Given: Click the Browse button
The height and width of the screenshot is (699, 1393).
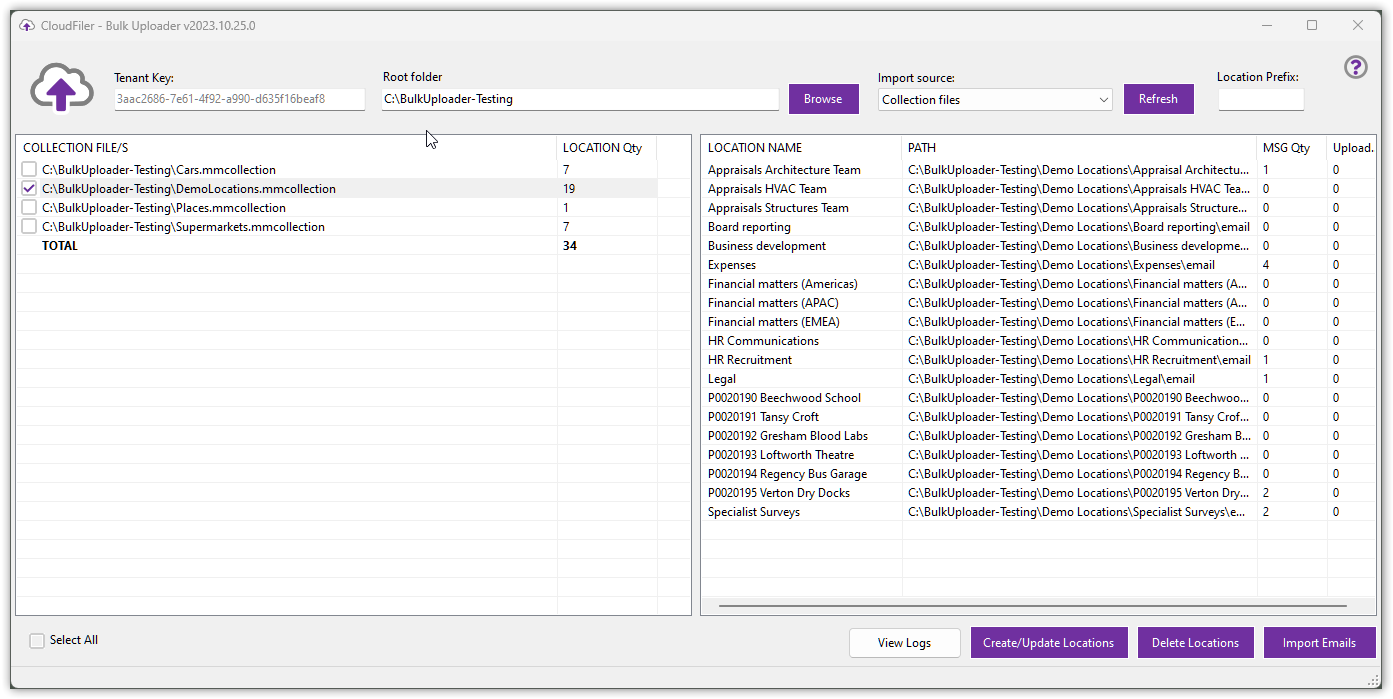Looking at the screenshot, I should click(x=823, y=99).
